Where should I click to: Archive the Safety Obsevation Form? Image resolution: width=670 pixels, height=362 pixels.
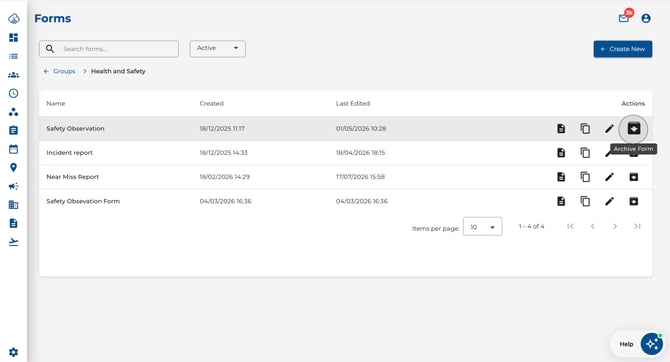tap(634, 201)
